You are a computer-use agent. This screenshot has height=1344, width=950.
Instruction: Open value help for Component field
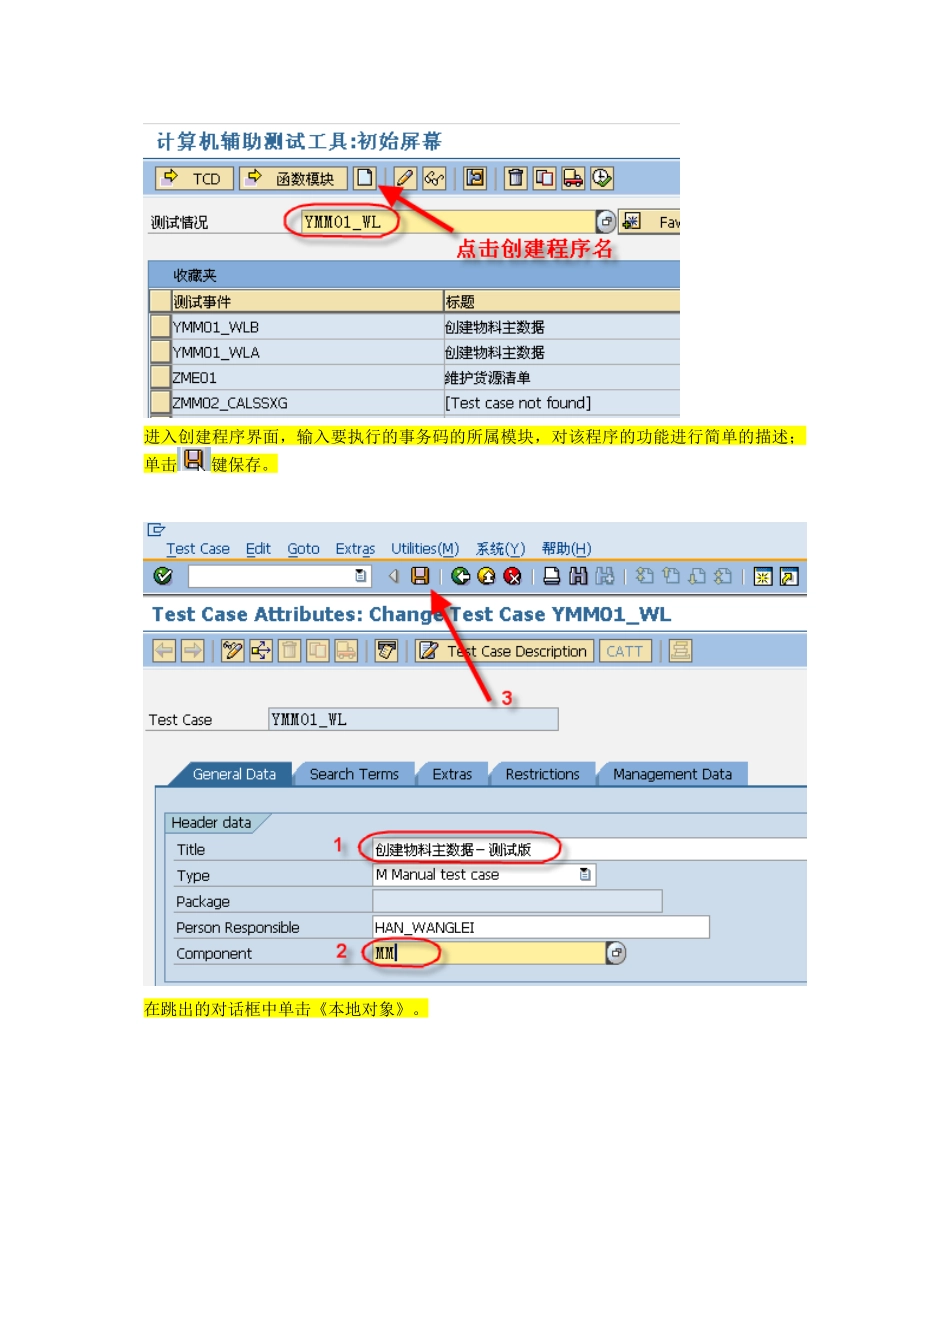tap(616, 953)
